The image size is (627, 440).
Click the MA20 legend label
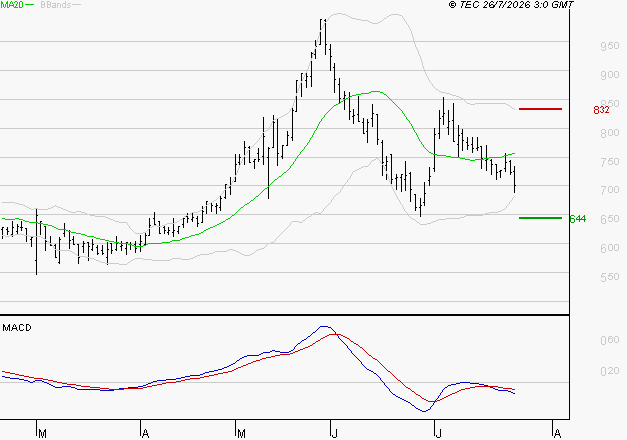click(x=12, y=5)
